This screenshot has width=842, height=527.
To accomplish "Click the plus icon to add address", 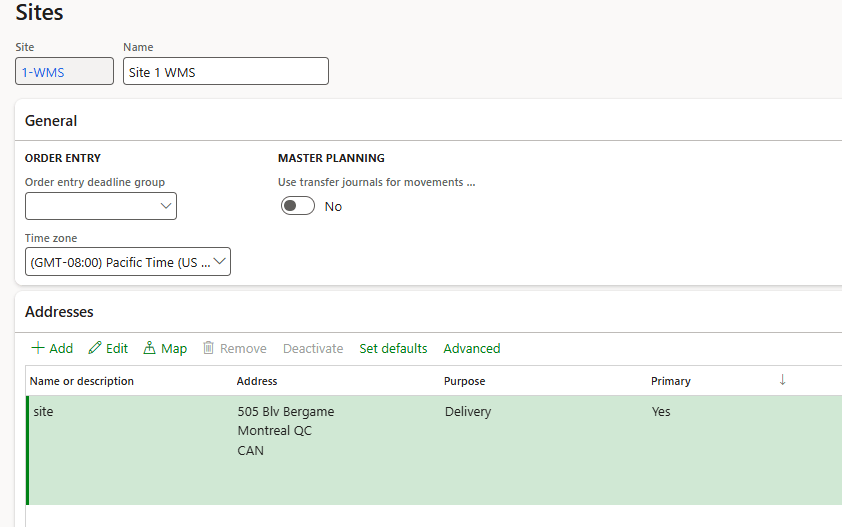I will point(38,348).
